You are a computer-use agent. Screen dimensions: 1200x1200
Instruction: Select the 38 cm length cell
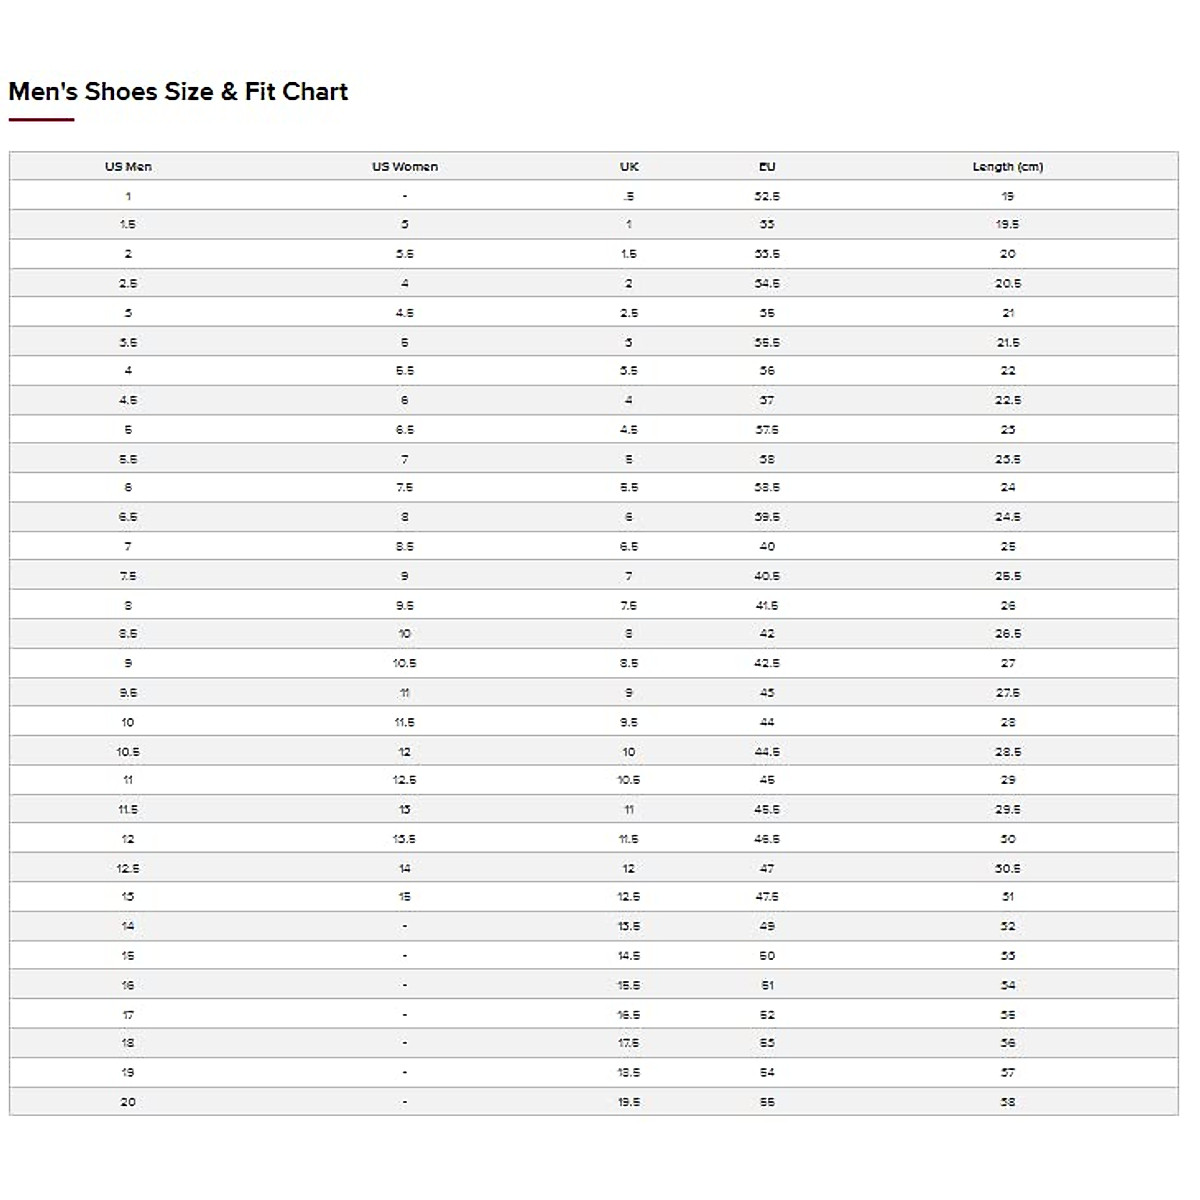[x=1008, y=1102]
